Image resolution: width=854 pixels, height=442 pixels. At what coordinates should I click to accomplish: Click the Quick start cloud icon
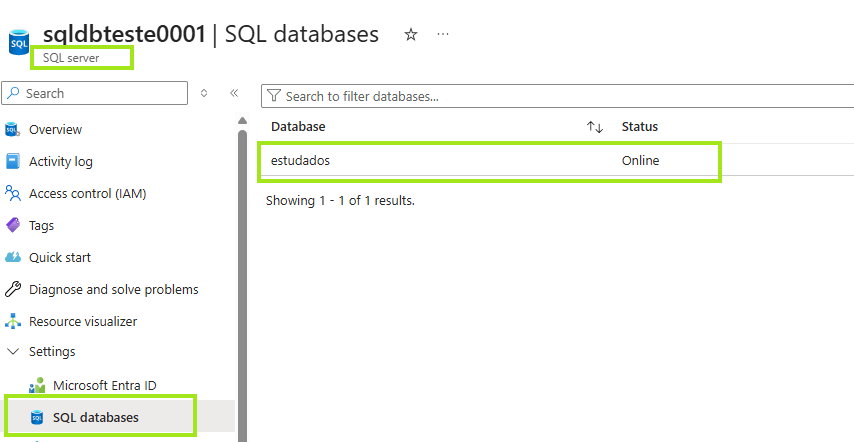tap(13, 257)
